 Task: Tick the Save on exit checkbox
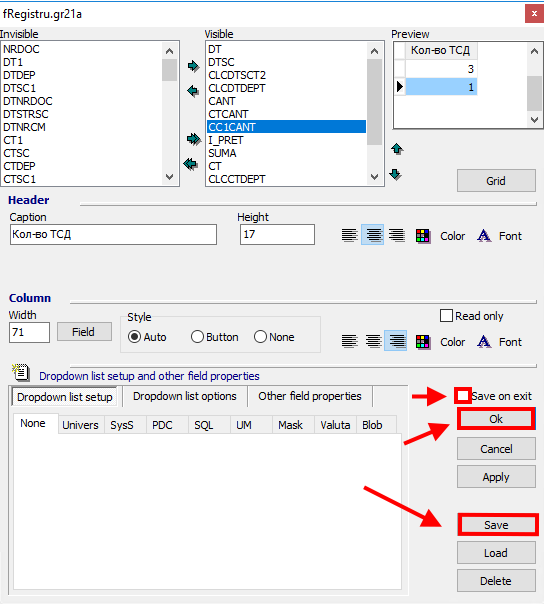[x=463, y=396]
